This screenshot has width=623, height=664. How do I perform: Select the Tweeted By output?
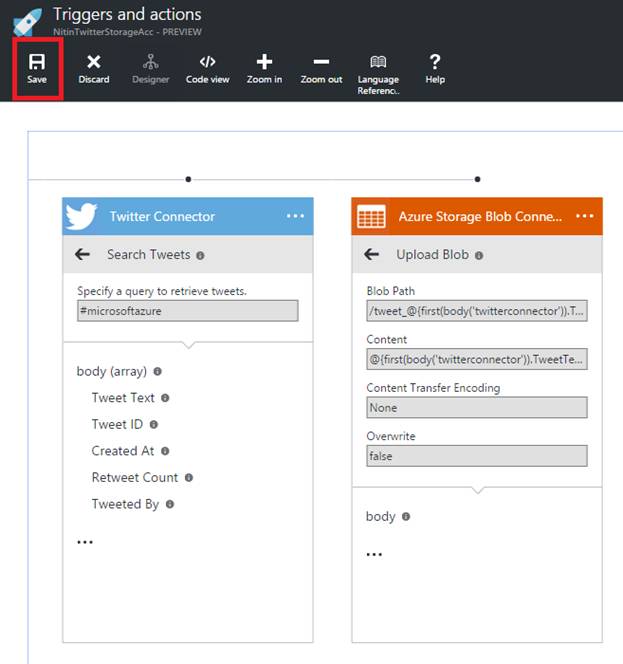coord(125,504)
